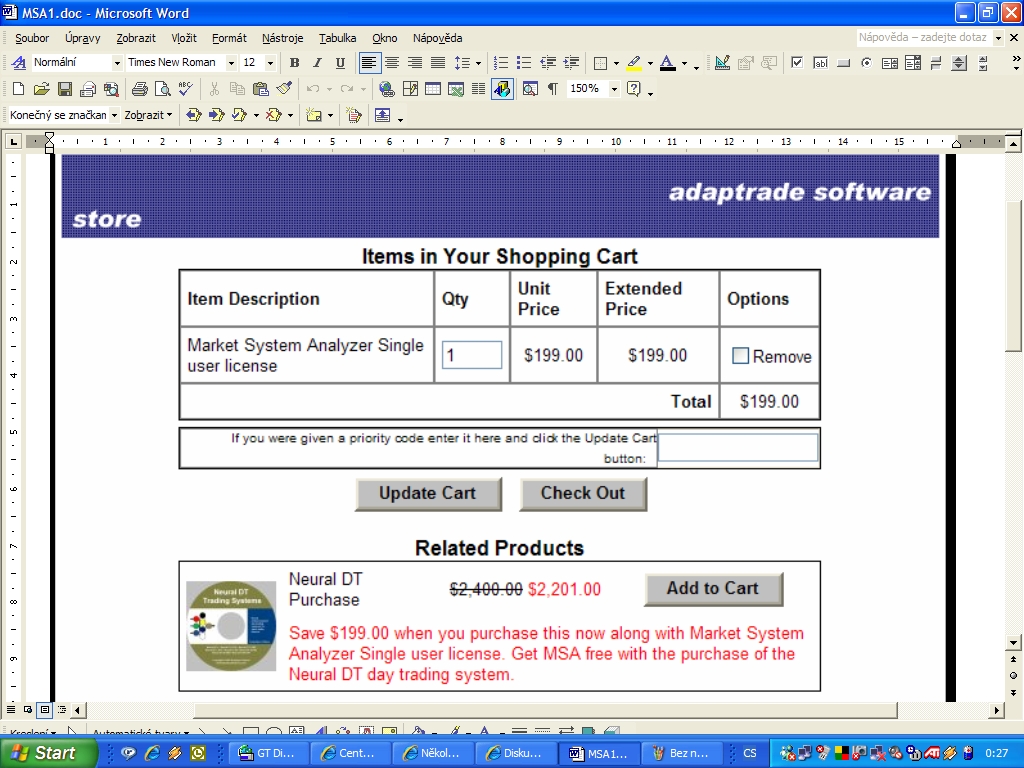Image resolution: width=1024 pixels, height=768 pixels.
Task: Open the Styles and Formatting pane
Action: pyautogui.click(x=18, y=63)
